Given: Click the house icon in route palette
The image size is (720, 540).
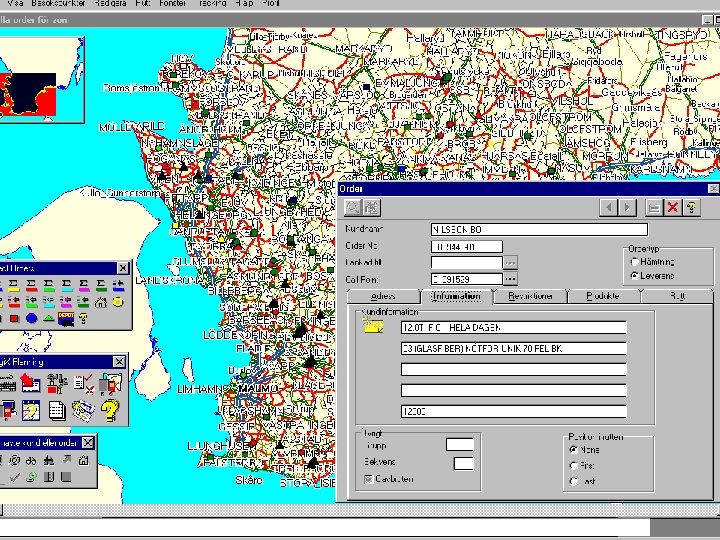Looking at the screenshot, I should point(101,302).
